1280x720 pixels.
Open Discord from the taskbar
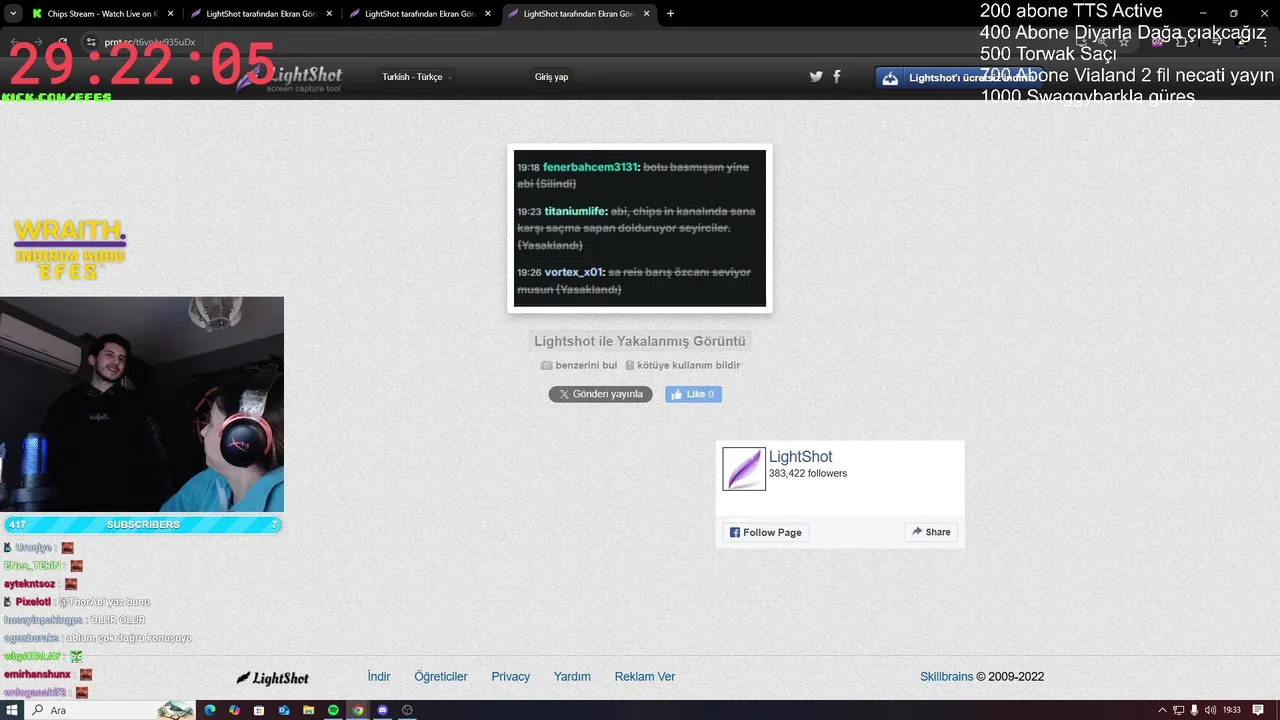click(382, 710)
